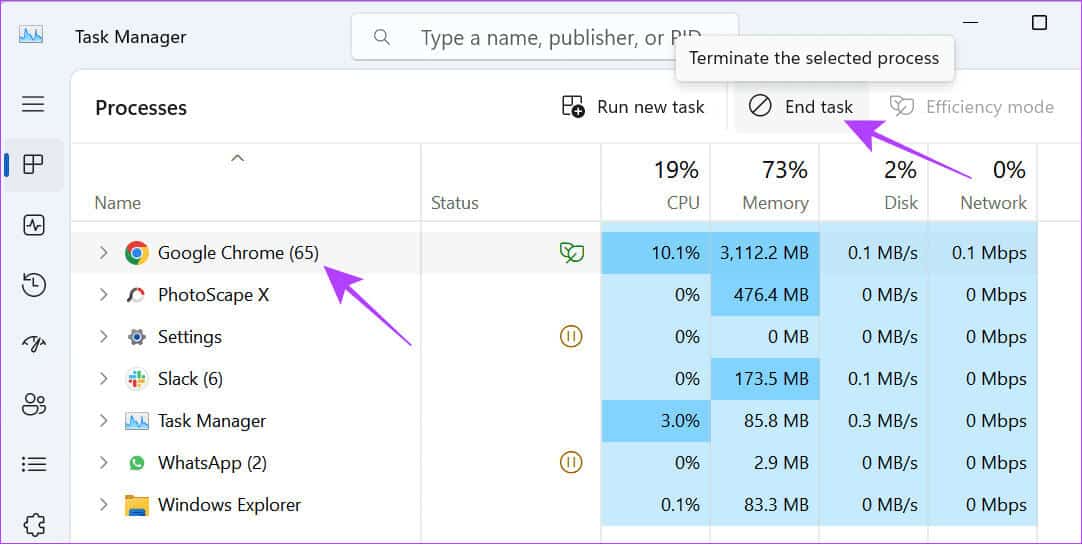Click the WhatsApp process icon
The width and height of the screenshot is (1082, 545).
(x=137, y=463)
